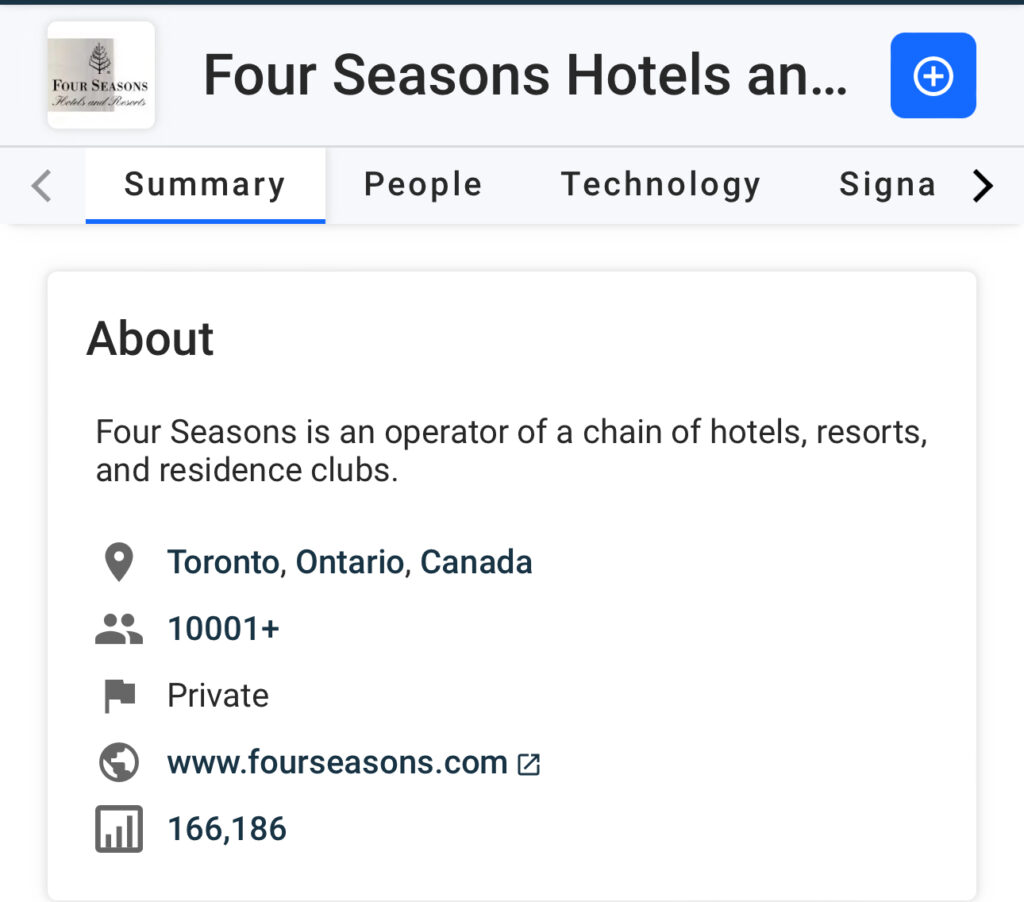The image size is (1024, 902).
Task: Click the globe website icon
Action: coord(119,762)
